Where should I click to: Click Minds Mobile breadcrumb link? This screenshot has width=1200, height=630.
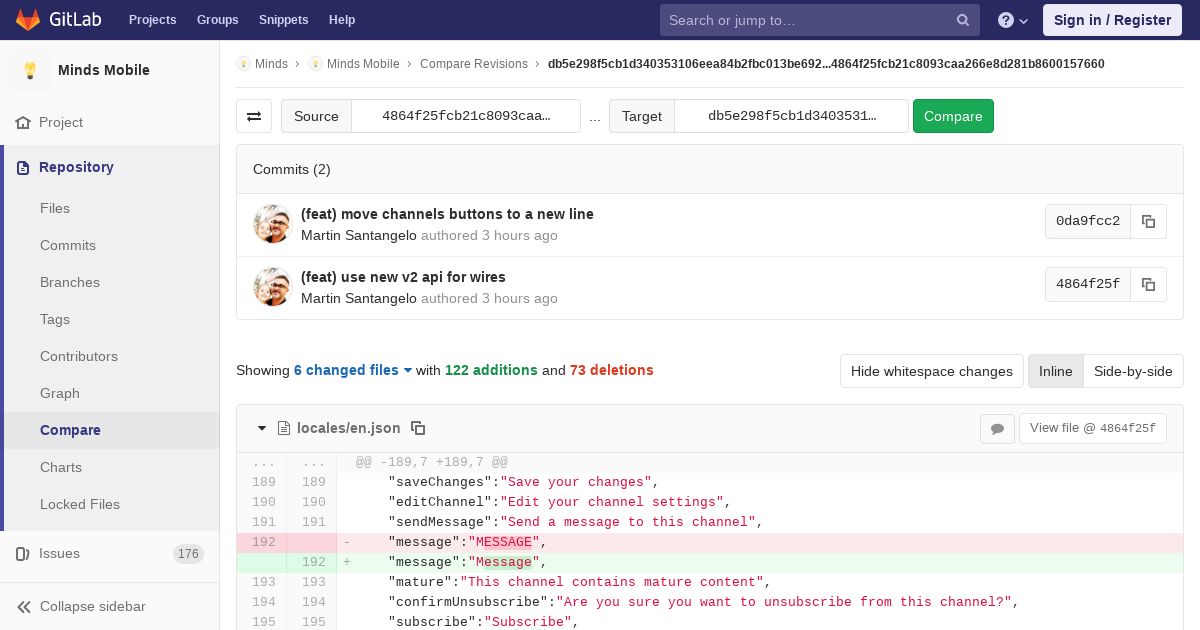[x=363, y=64]
